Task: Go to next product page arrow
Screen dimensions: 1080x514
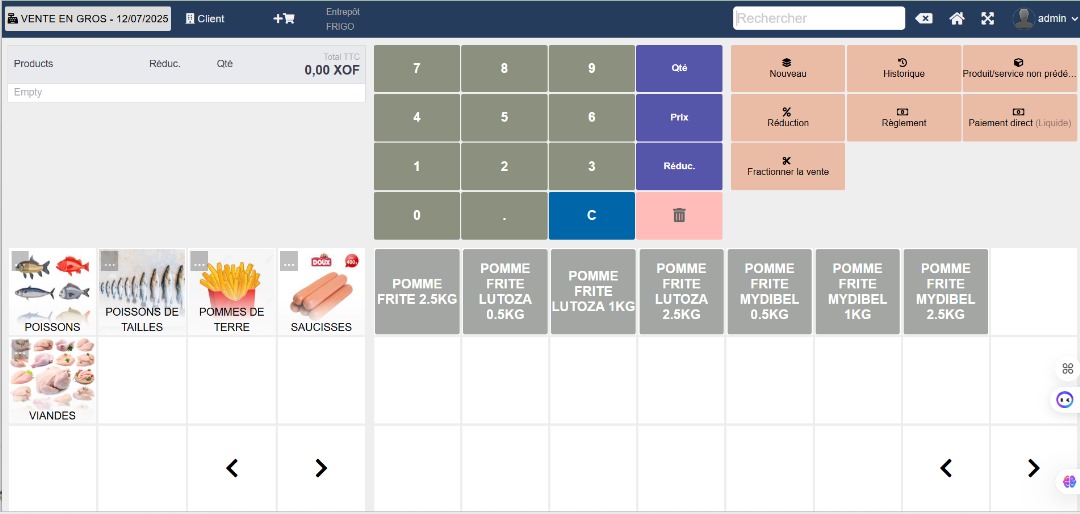Action: [x=1034, y=468]
